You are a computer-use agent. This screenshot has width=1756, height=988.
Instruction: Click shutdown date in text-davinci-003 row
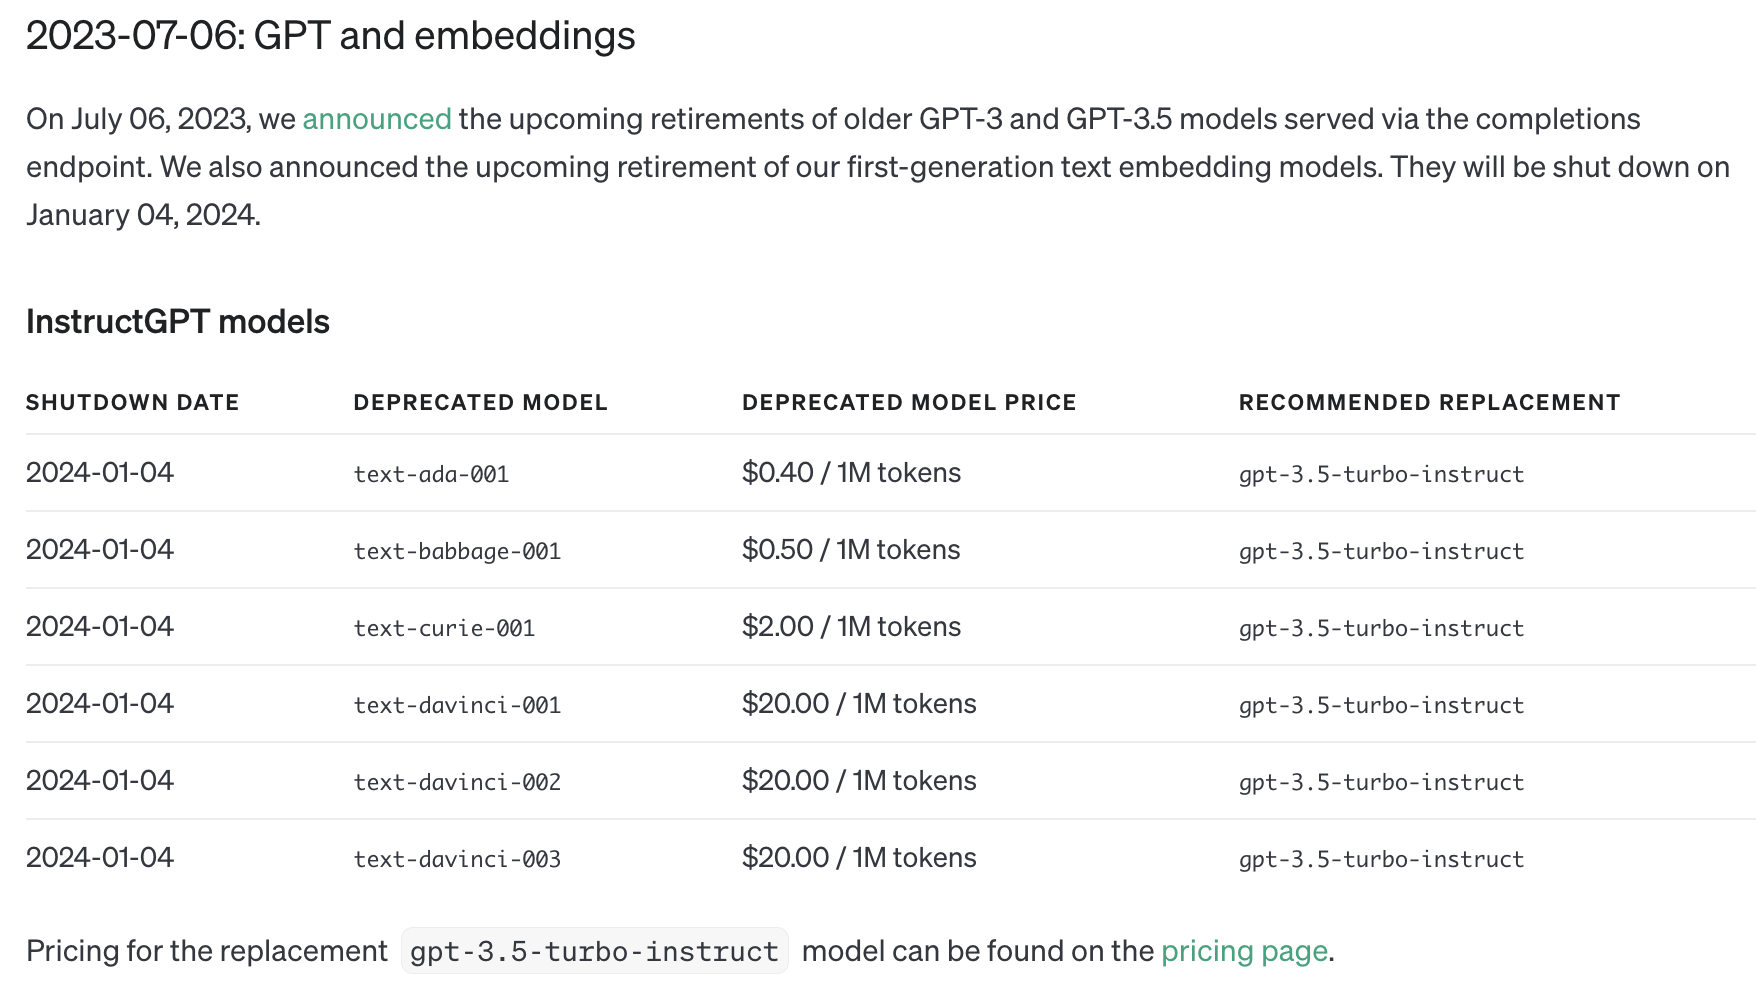pos(100,858)
